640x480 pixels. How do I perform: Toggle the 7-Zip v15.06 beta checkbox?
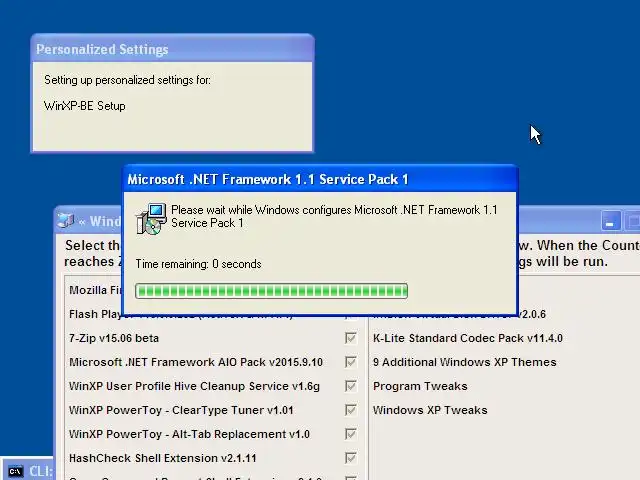point(351,338)
